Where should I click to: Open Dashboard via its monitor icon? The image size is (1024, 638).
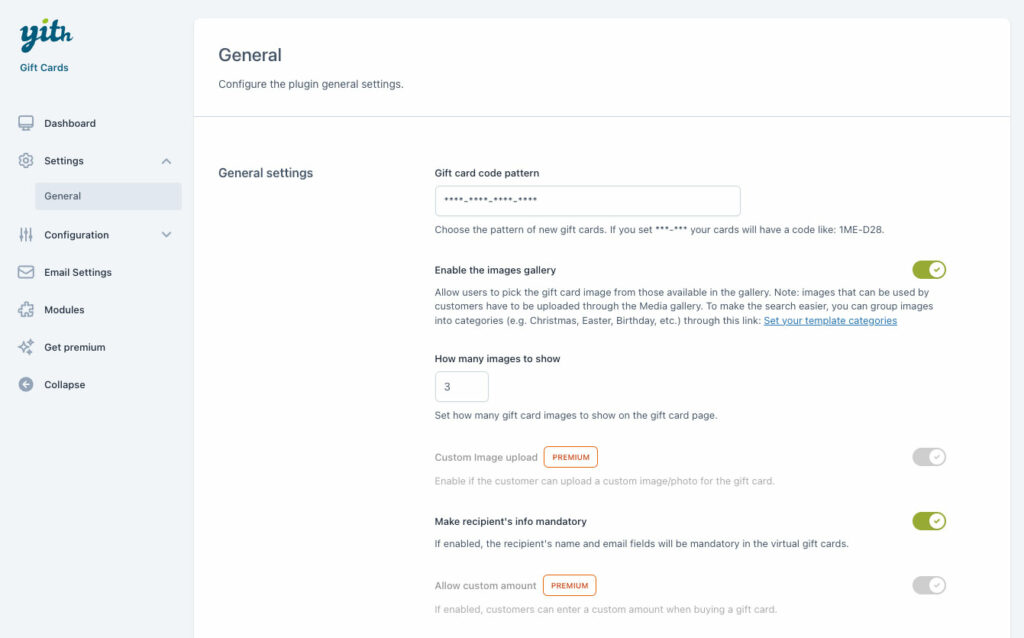pyautogui.click(x=26, y=123)
